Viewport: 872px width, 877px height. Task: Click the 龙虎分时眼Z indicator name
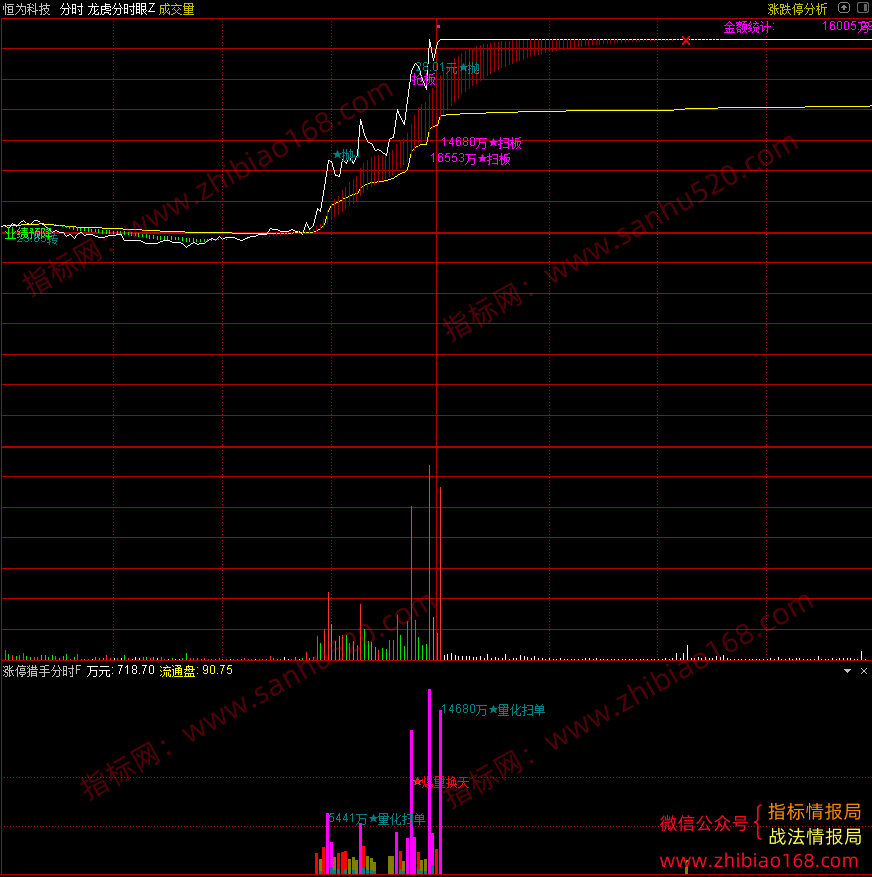pos(121,9)
